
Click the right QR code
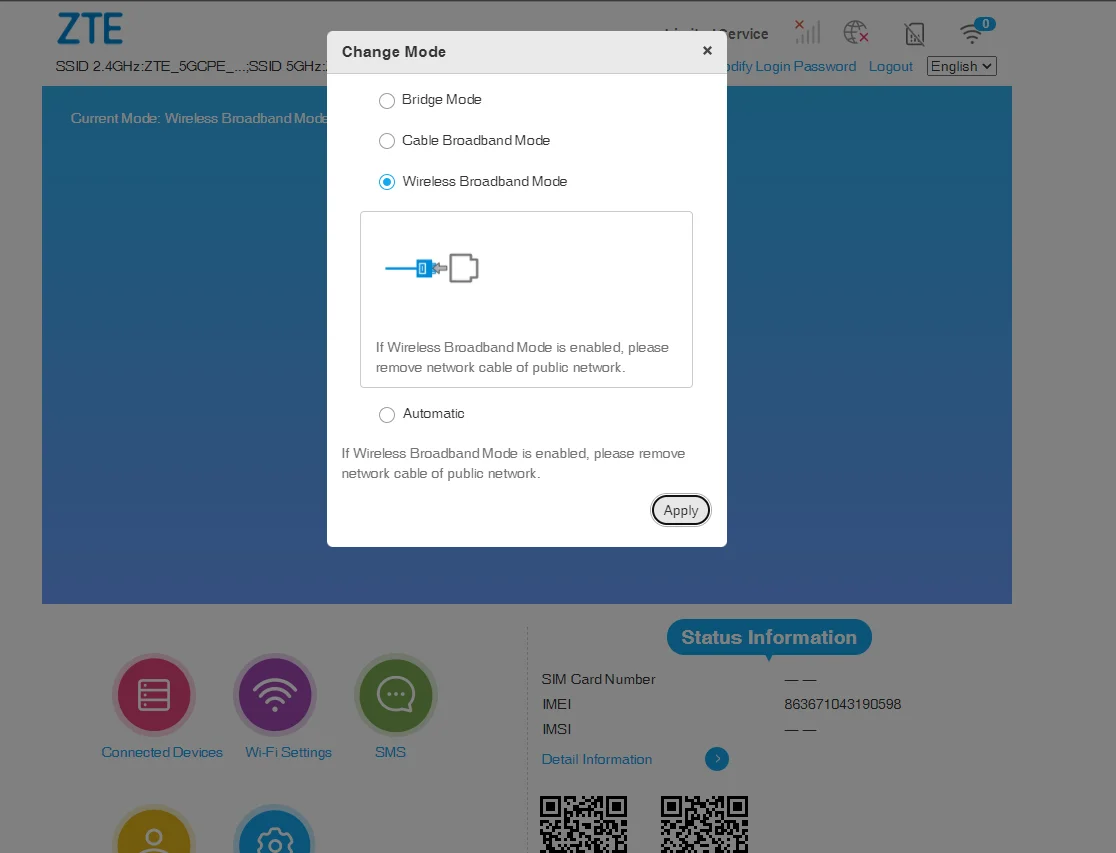(x=704, y=825)
